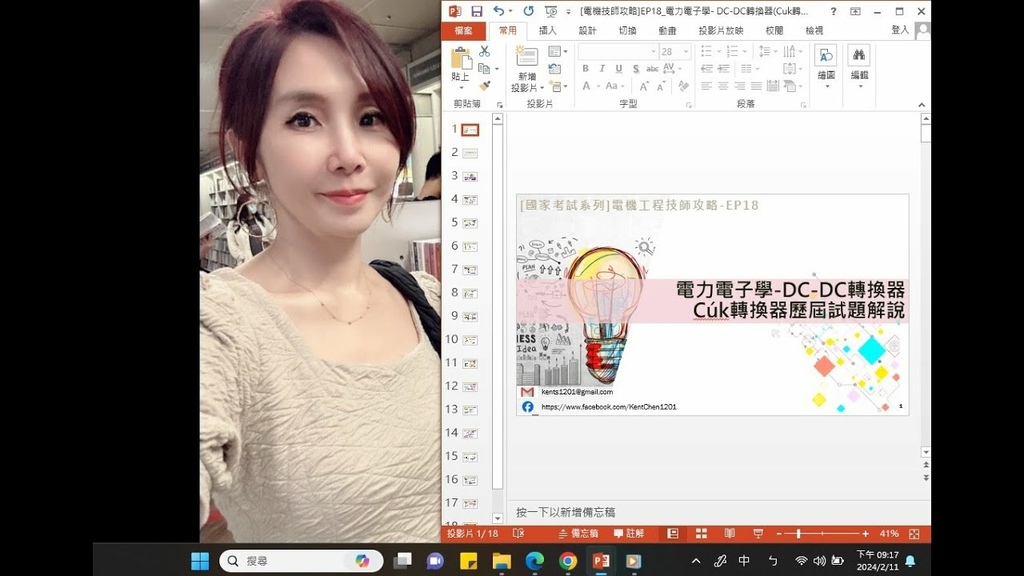Collapse the ribbon with the chevron
This screenshot has height=576, width=1024.
click(921, 104)
